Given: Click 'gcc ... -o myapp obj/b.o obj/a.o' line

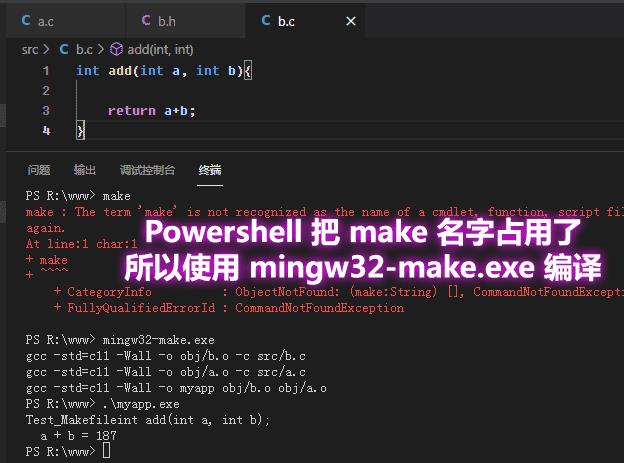Looking at the screenshot, I should pos(176,388).
